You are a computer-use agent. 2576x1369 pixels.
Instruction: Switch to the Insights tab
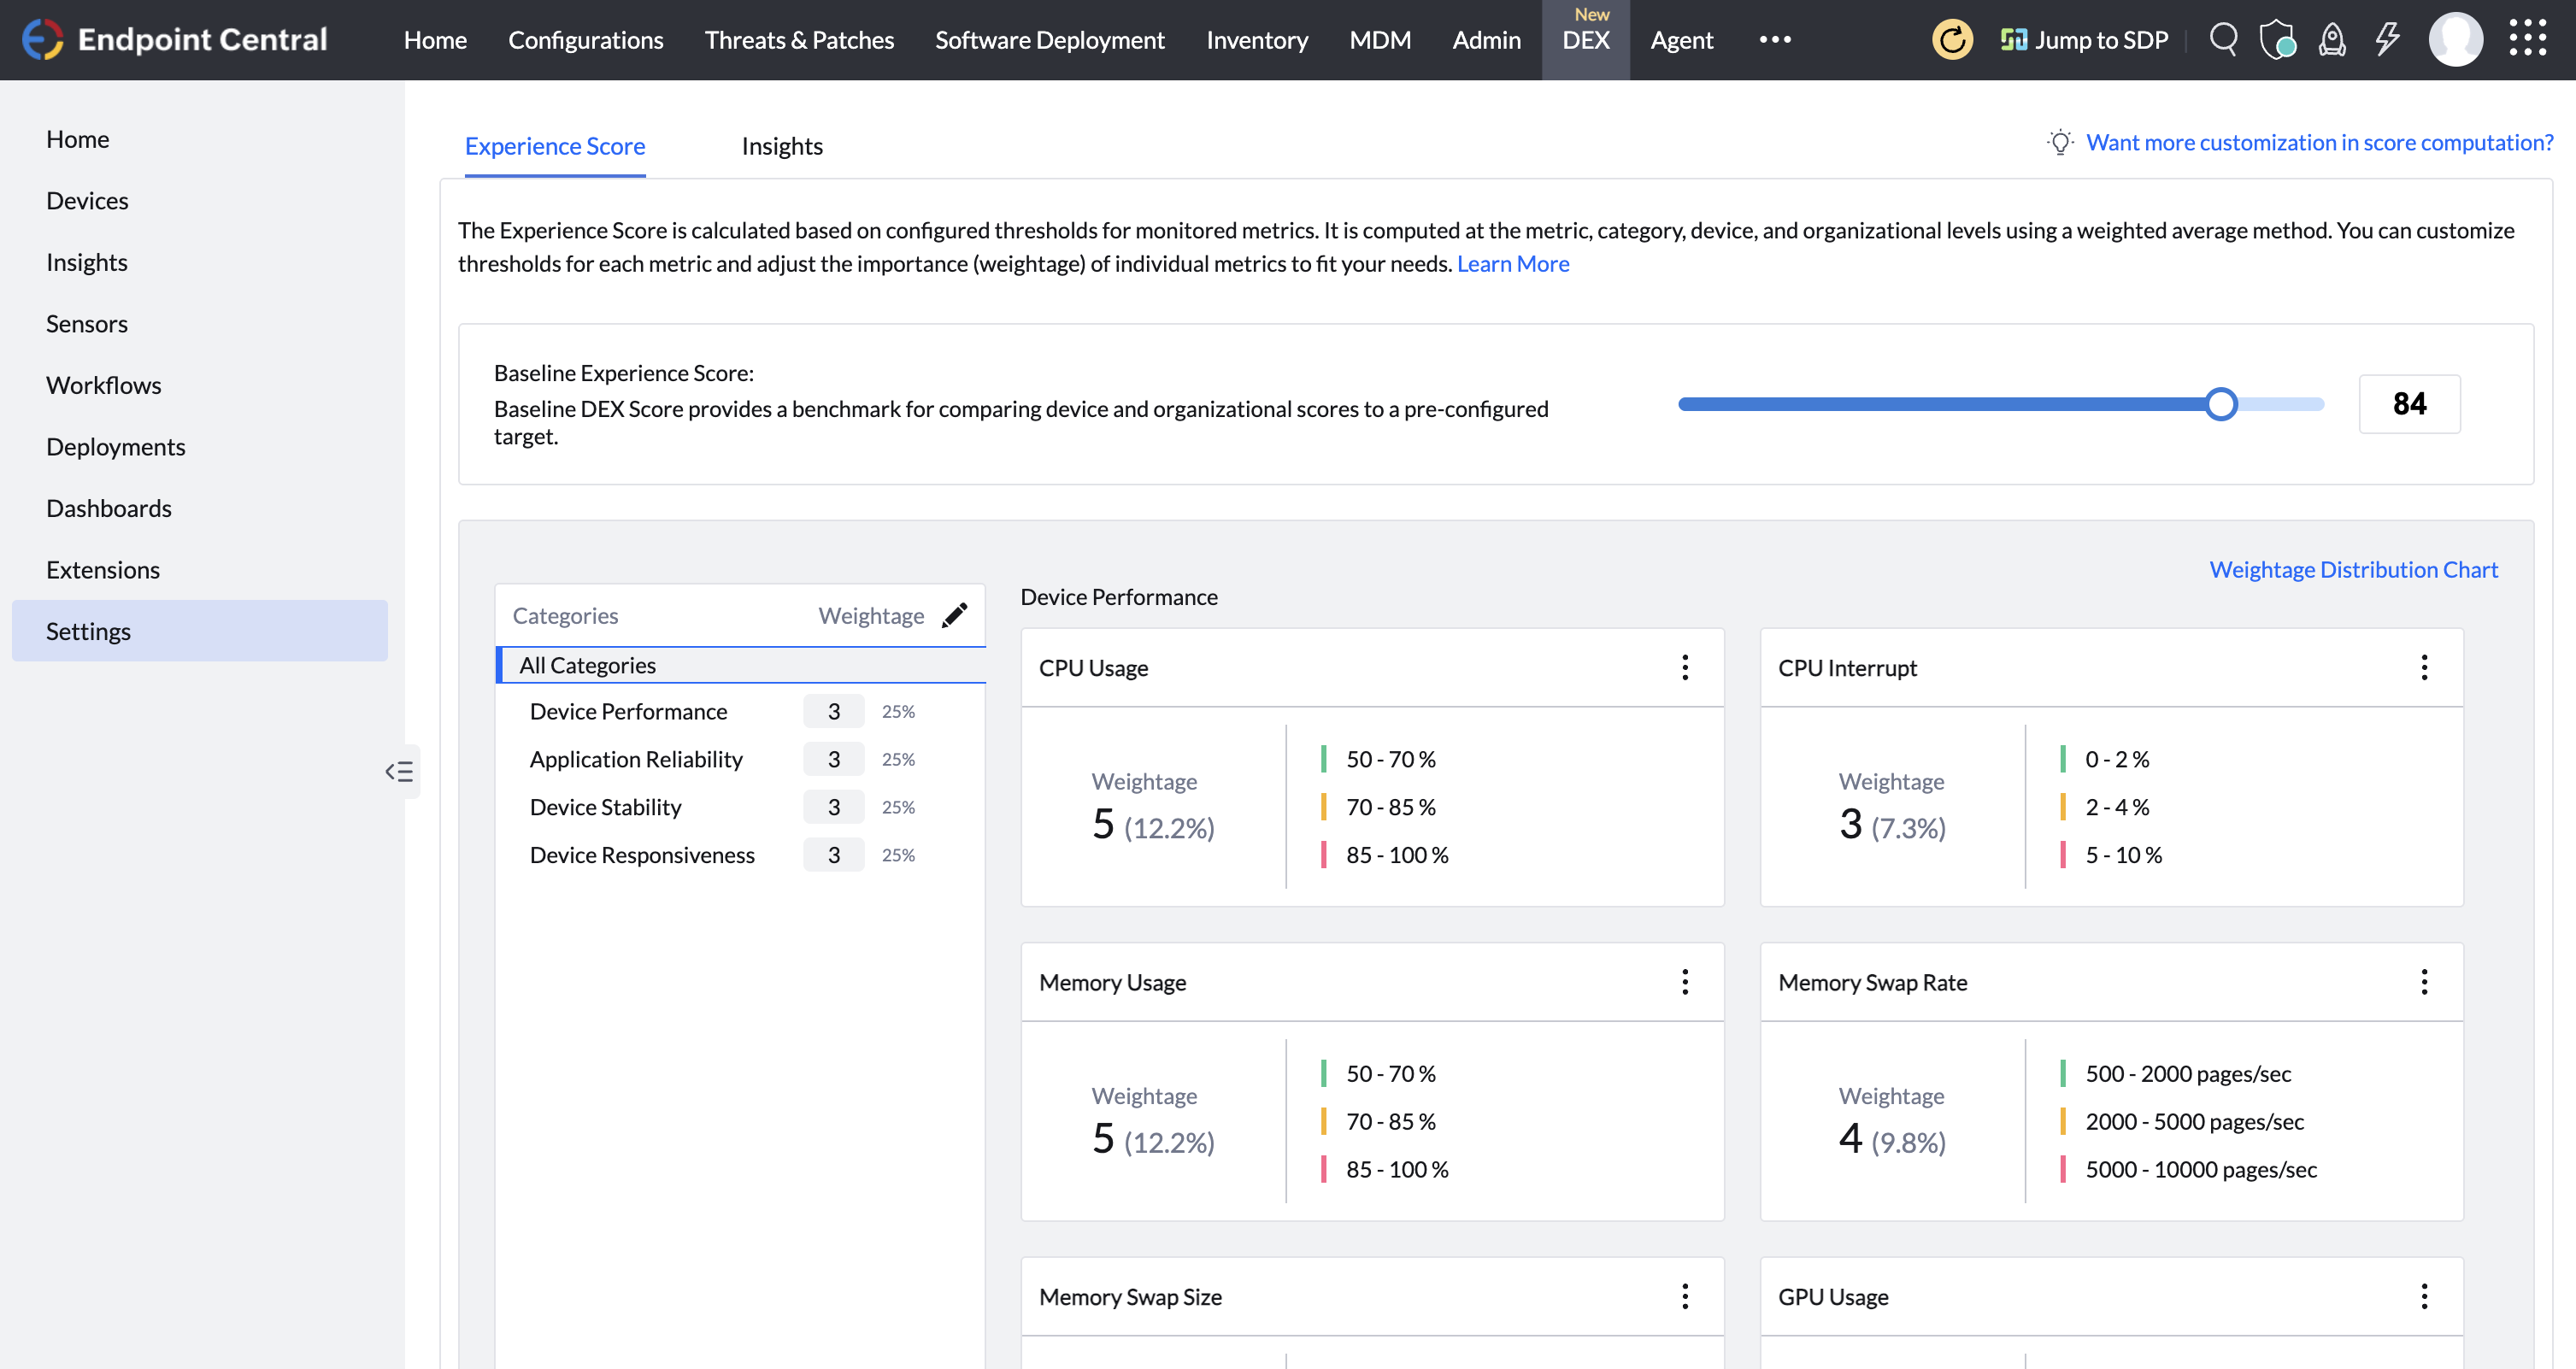point(781,146)
